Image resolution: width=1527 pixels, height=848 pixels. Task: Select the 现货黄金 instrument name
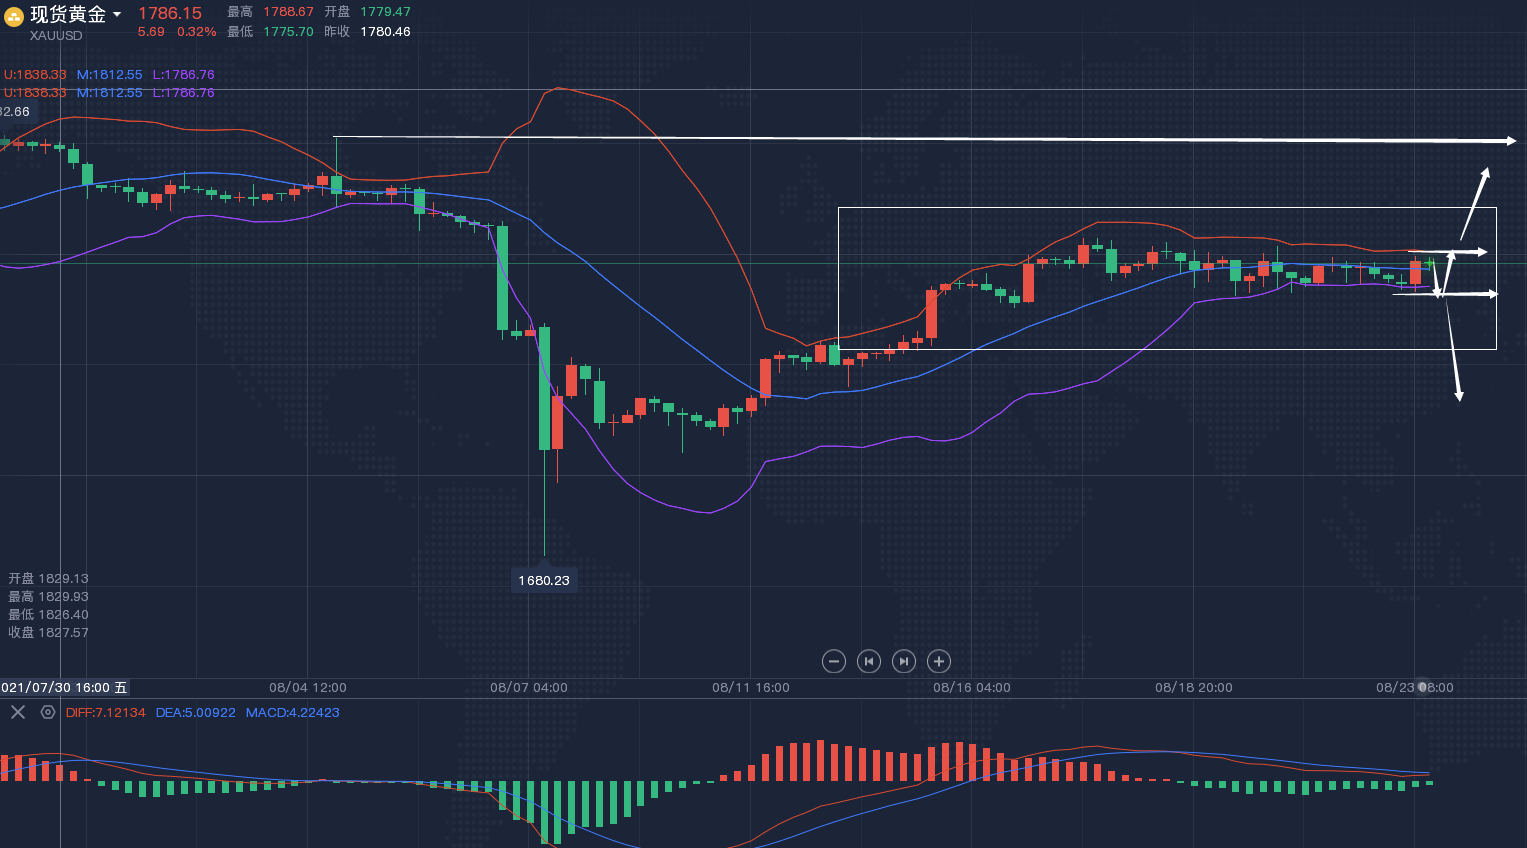[68, 14]
